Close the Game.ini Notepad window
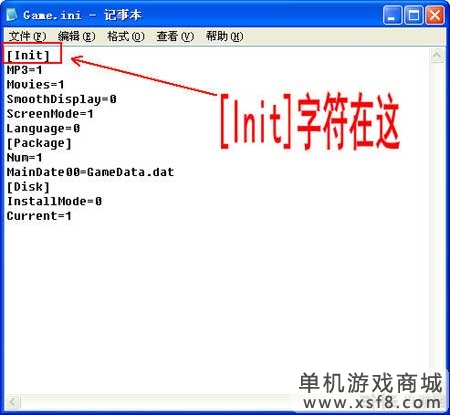The height and width of the screenshot is (415, 450). pos(435,15)
